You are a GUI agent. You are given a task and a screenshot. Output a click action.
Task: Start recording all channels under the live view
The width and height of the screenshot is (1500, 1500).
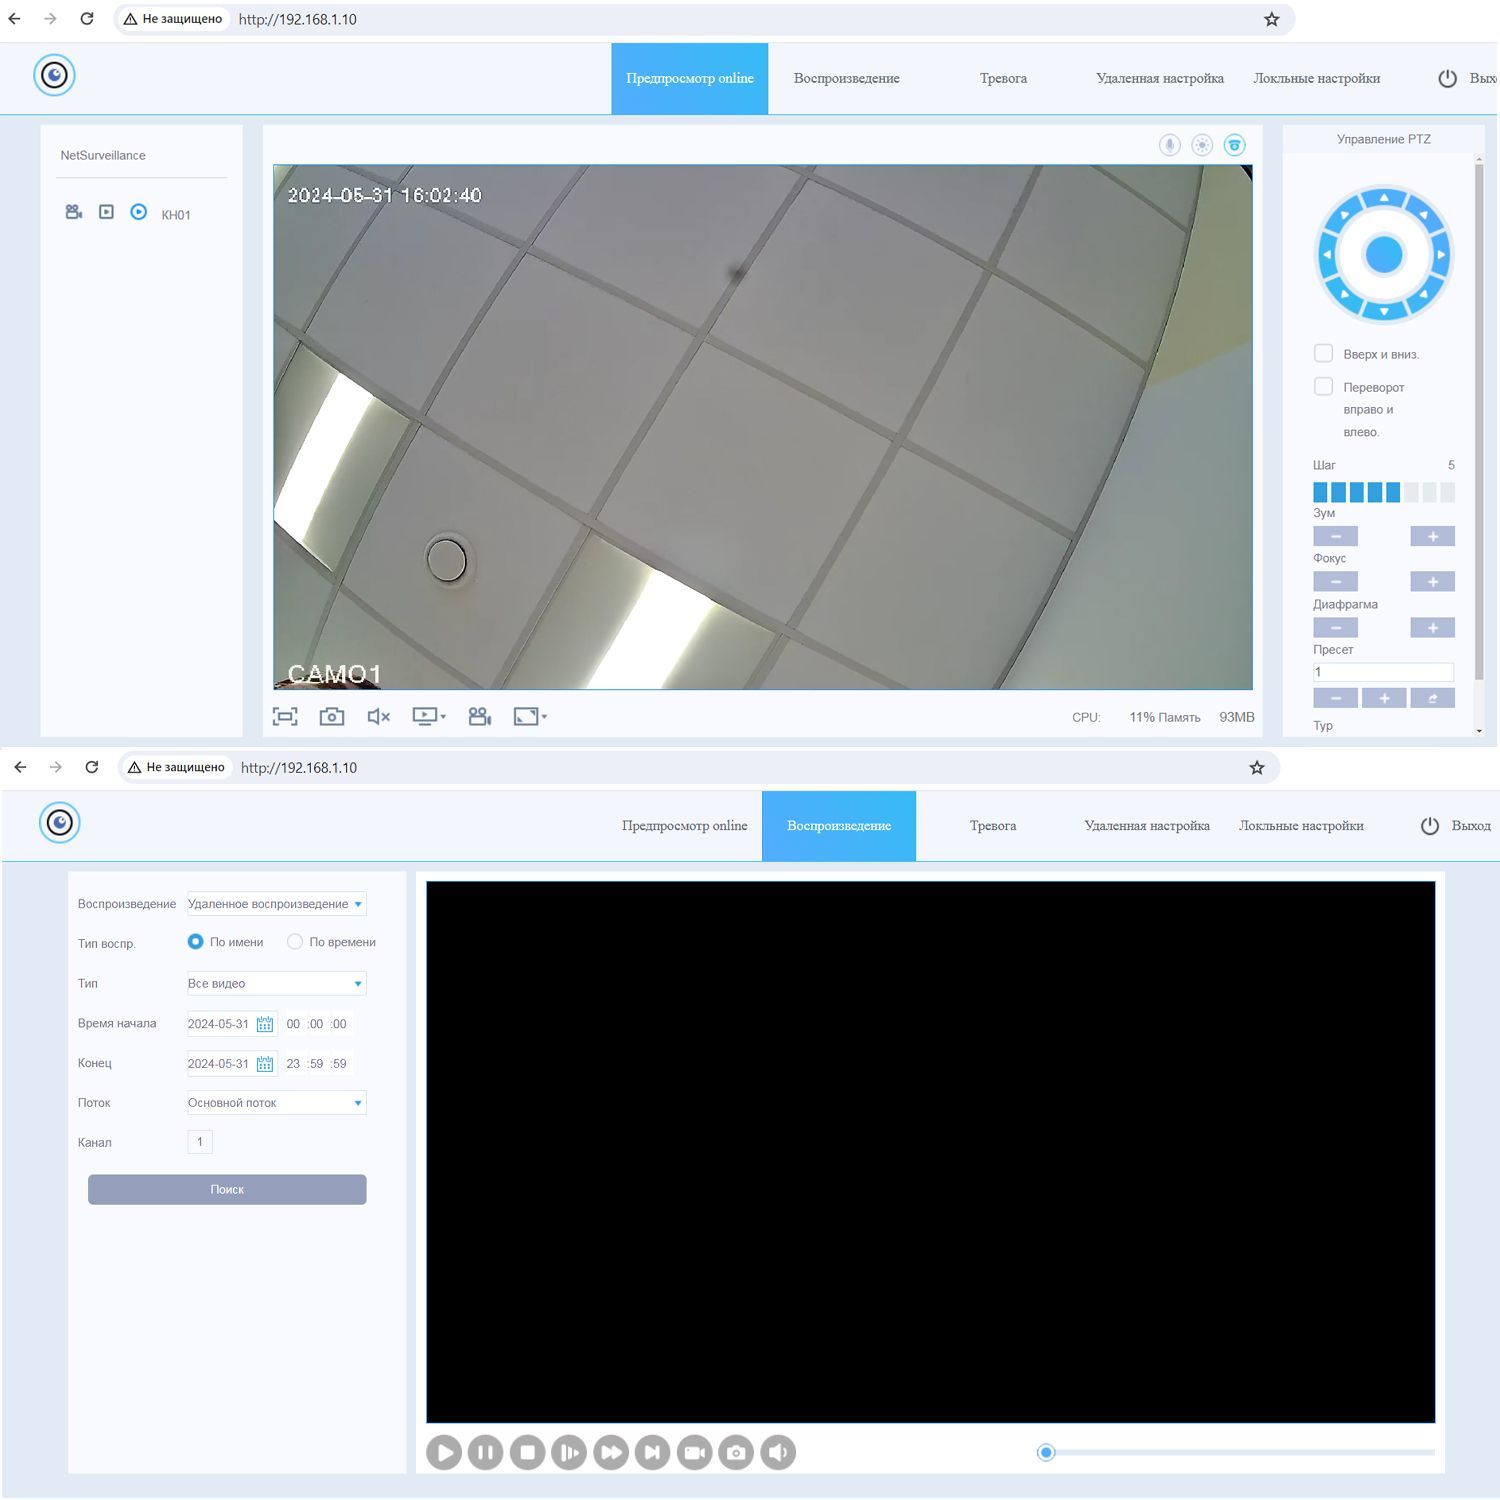pos(480,716)
